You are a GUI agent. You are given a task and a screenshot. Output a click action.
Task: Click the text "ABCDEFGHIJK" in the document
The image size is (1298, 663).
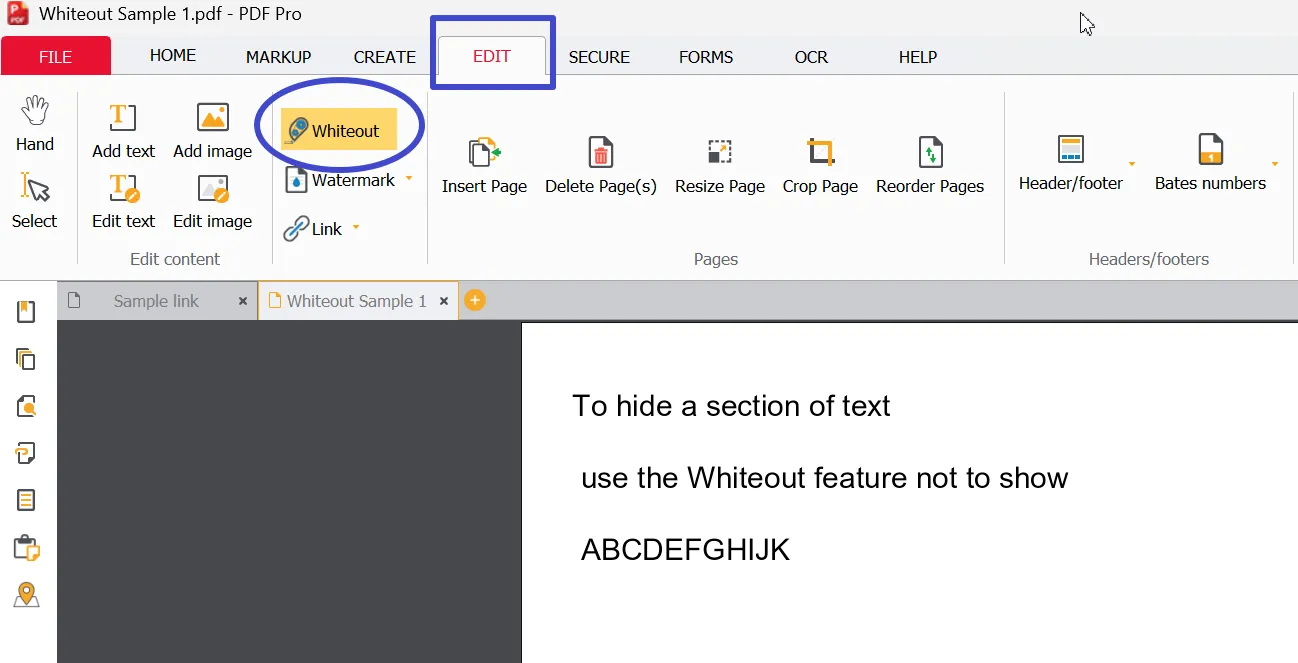coord(685,550)
